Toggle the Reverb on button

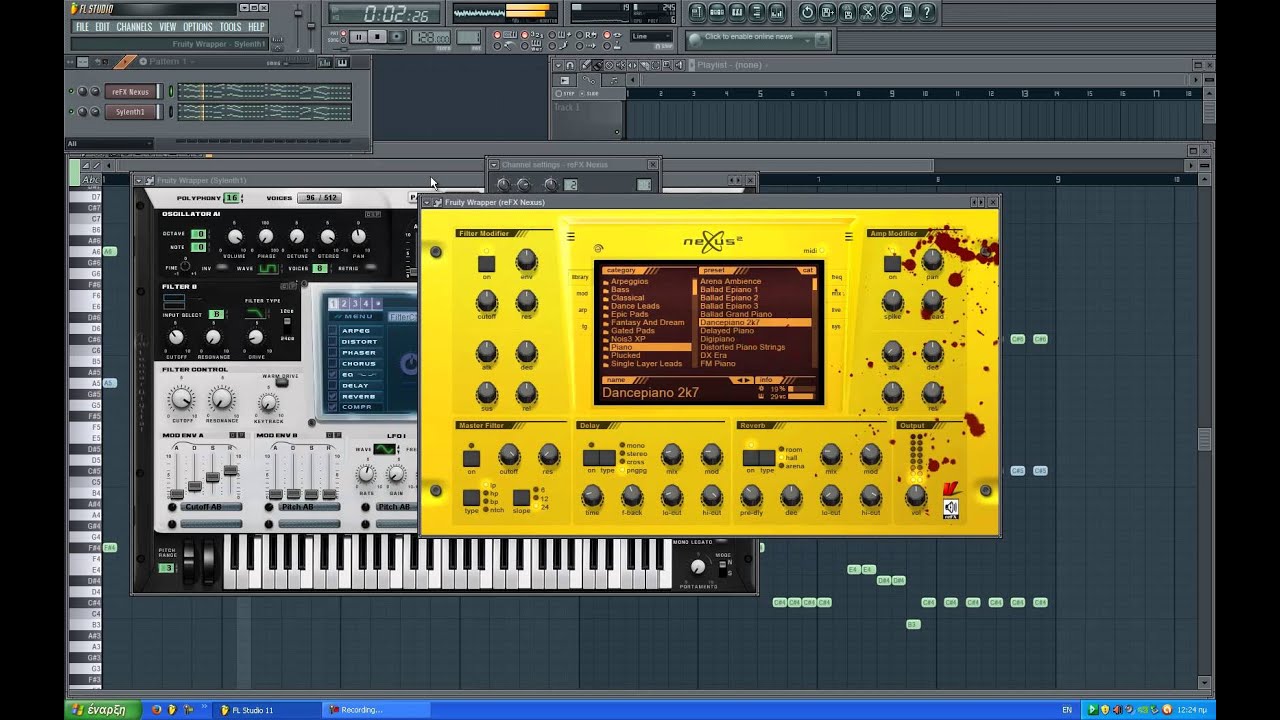(750, 458)
